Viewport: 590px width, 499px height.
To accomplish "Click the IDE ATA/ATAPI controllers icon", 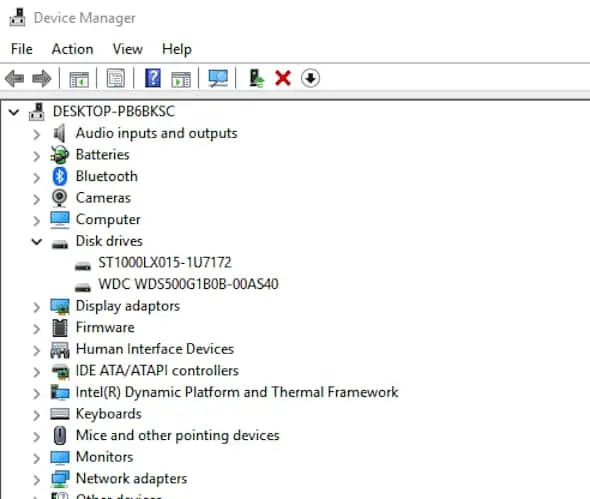I will [60, 371].
